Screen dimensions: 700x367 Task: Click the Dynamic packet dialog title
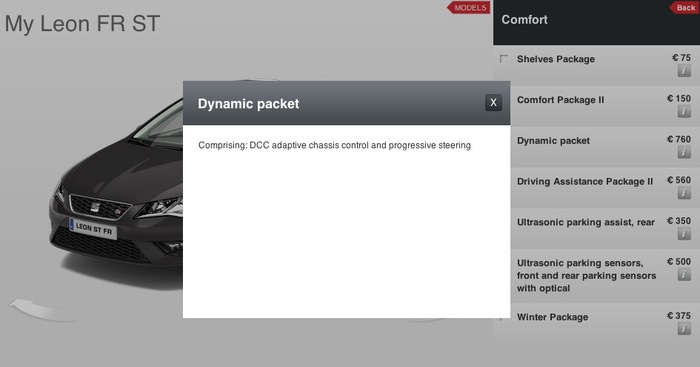click(x=248, y=104)
